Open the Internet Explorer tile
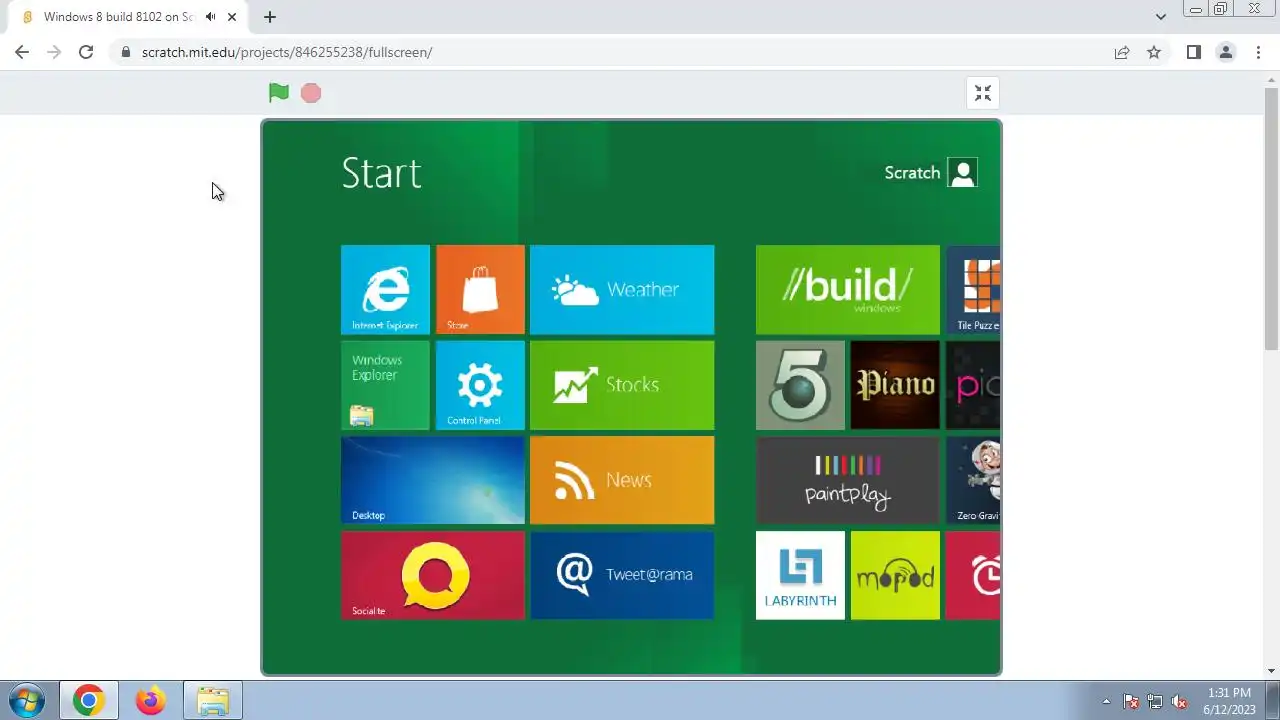1280x720 pixels. pyautogui.click(x=385, y=289)
